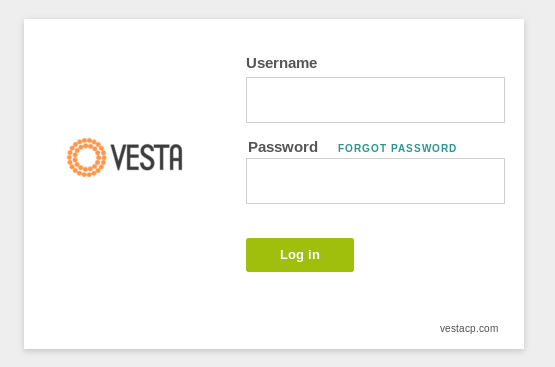Focus the Password input field
Viewport: 555px width, 367px height.
pyautogui.click(x=375, y=181)
